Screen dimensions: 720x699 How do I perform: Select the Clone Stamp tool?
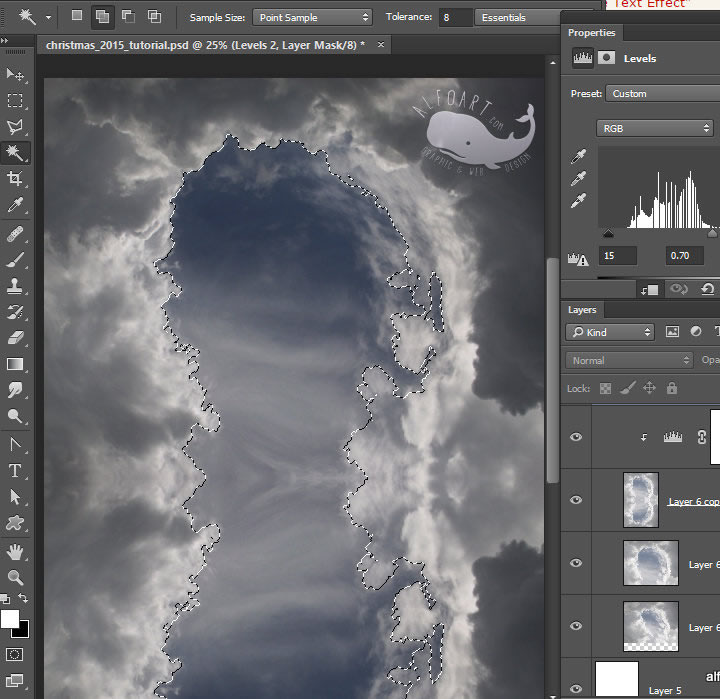pos(15,286)
